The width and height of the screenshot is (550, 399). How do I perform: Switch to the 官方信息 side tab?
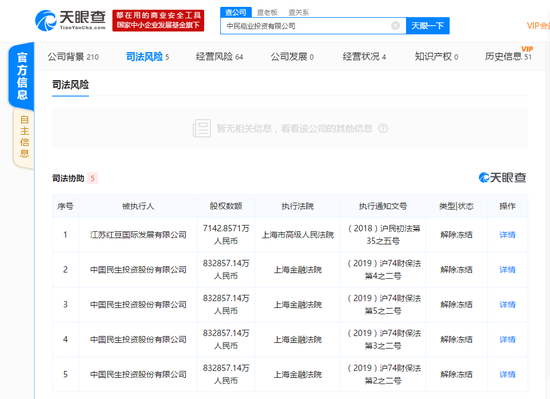pos(22,76)
